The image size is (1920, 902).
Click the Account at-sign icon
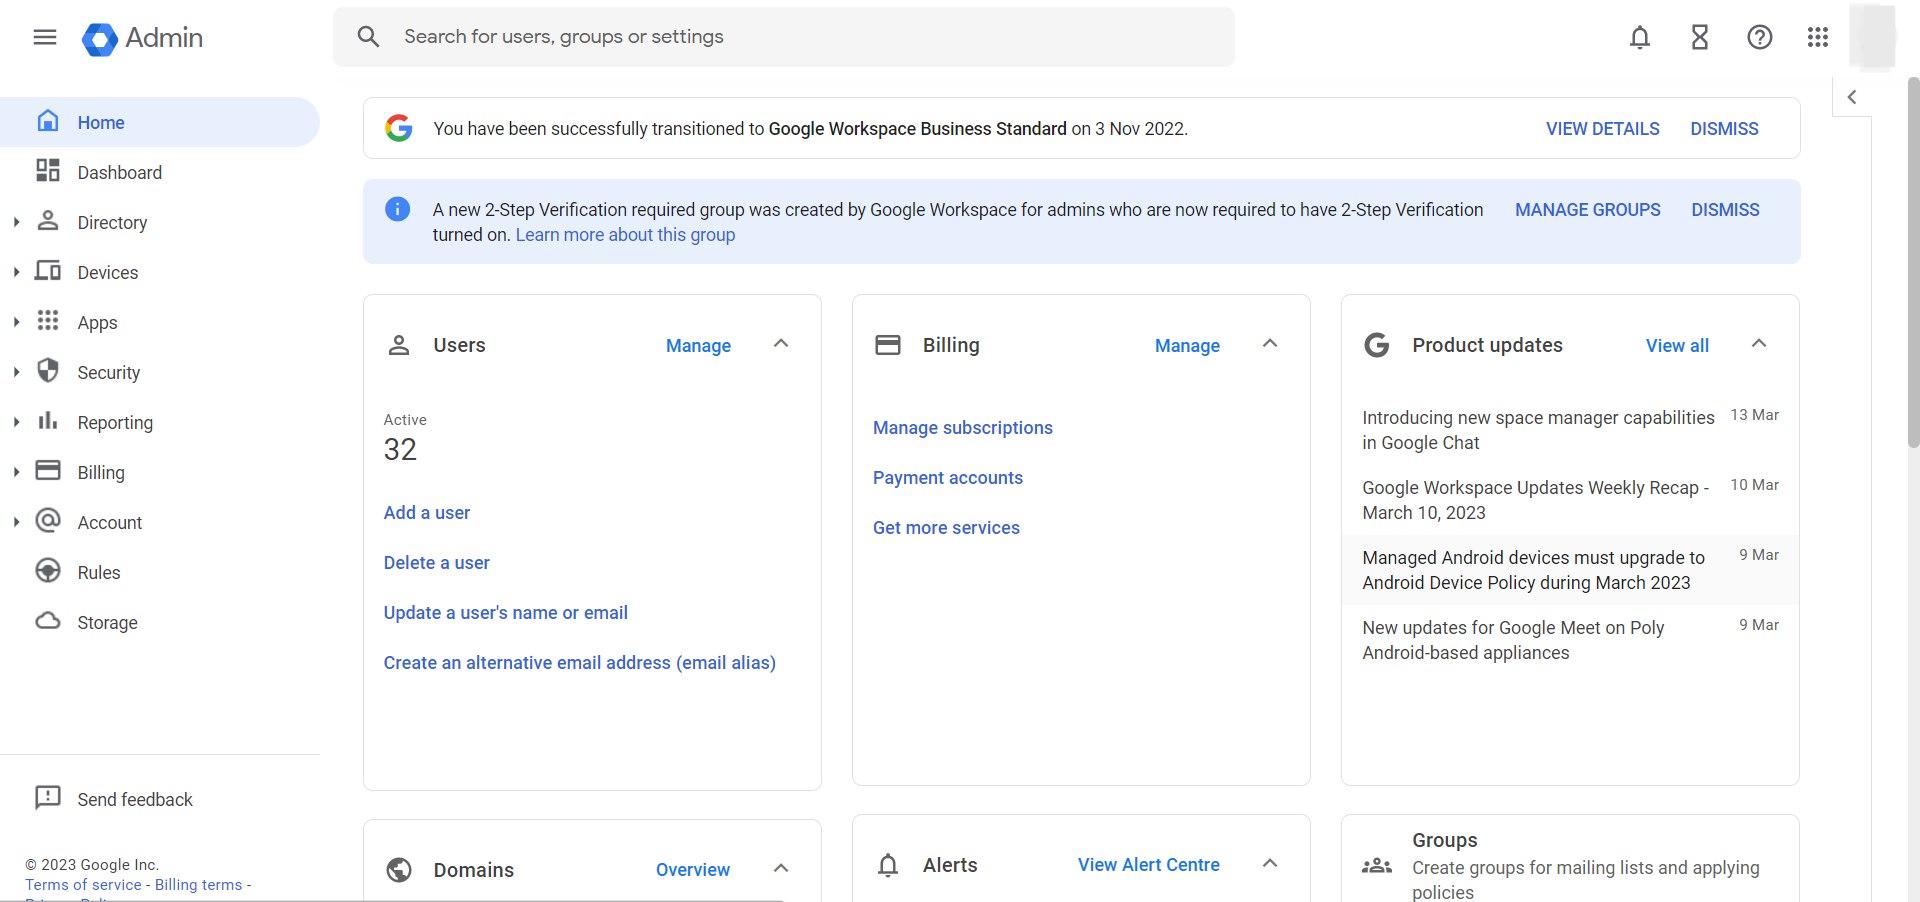click(x=48, y=521)
